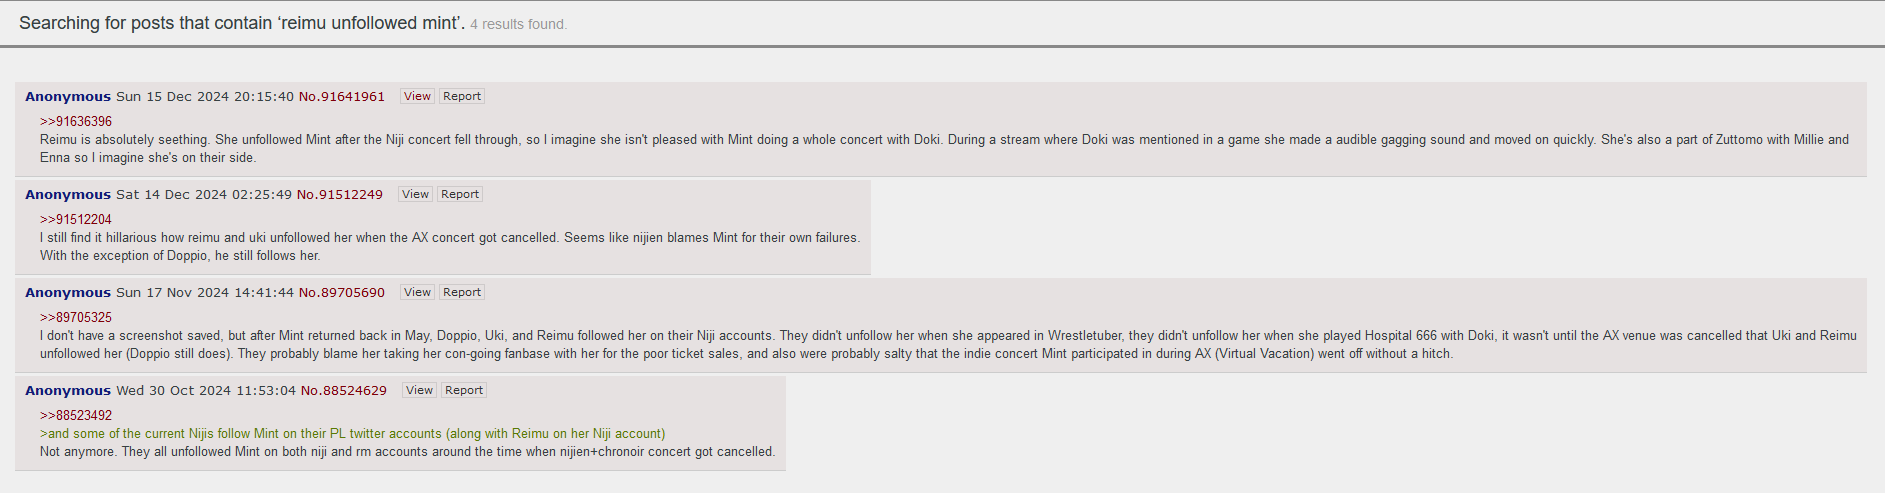
Task: Click post number No.91512249
Action: (340, 194)
